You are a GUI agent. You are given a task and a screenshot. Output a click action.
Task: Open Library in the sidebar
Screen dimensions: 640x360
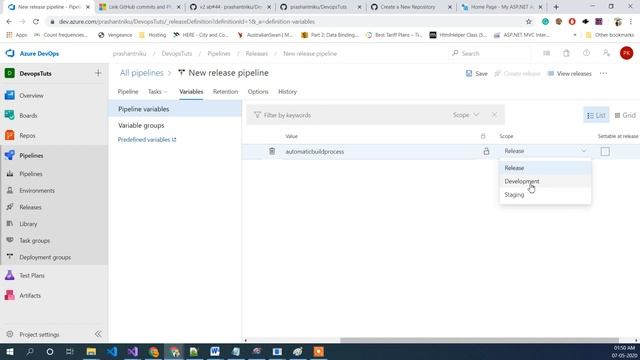(x=28, y=224)
